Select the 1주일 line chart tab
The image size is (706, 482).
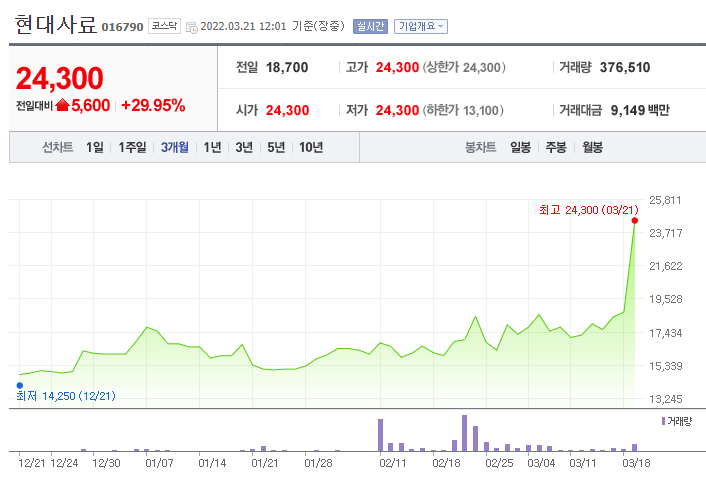(132, 147)
